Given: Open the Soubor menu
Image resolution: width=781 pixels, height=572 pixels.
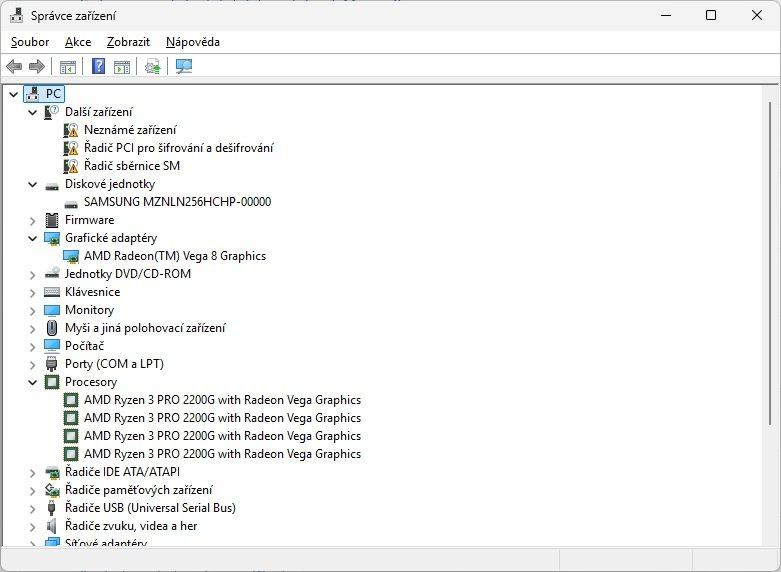Looking at the screenshot, I should click(30, 42).
